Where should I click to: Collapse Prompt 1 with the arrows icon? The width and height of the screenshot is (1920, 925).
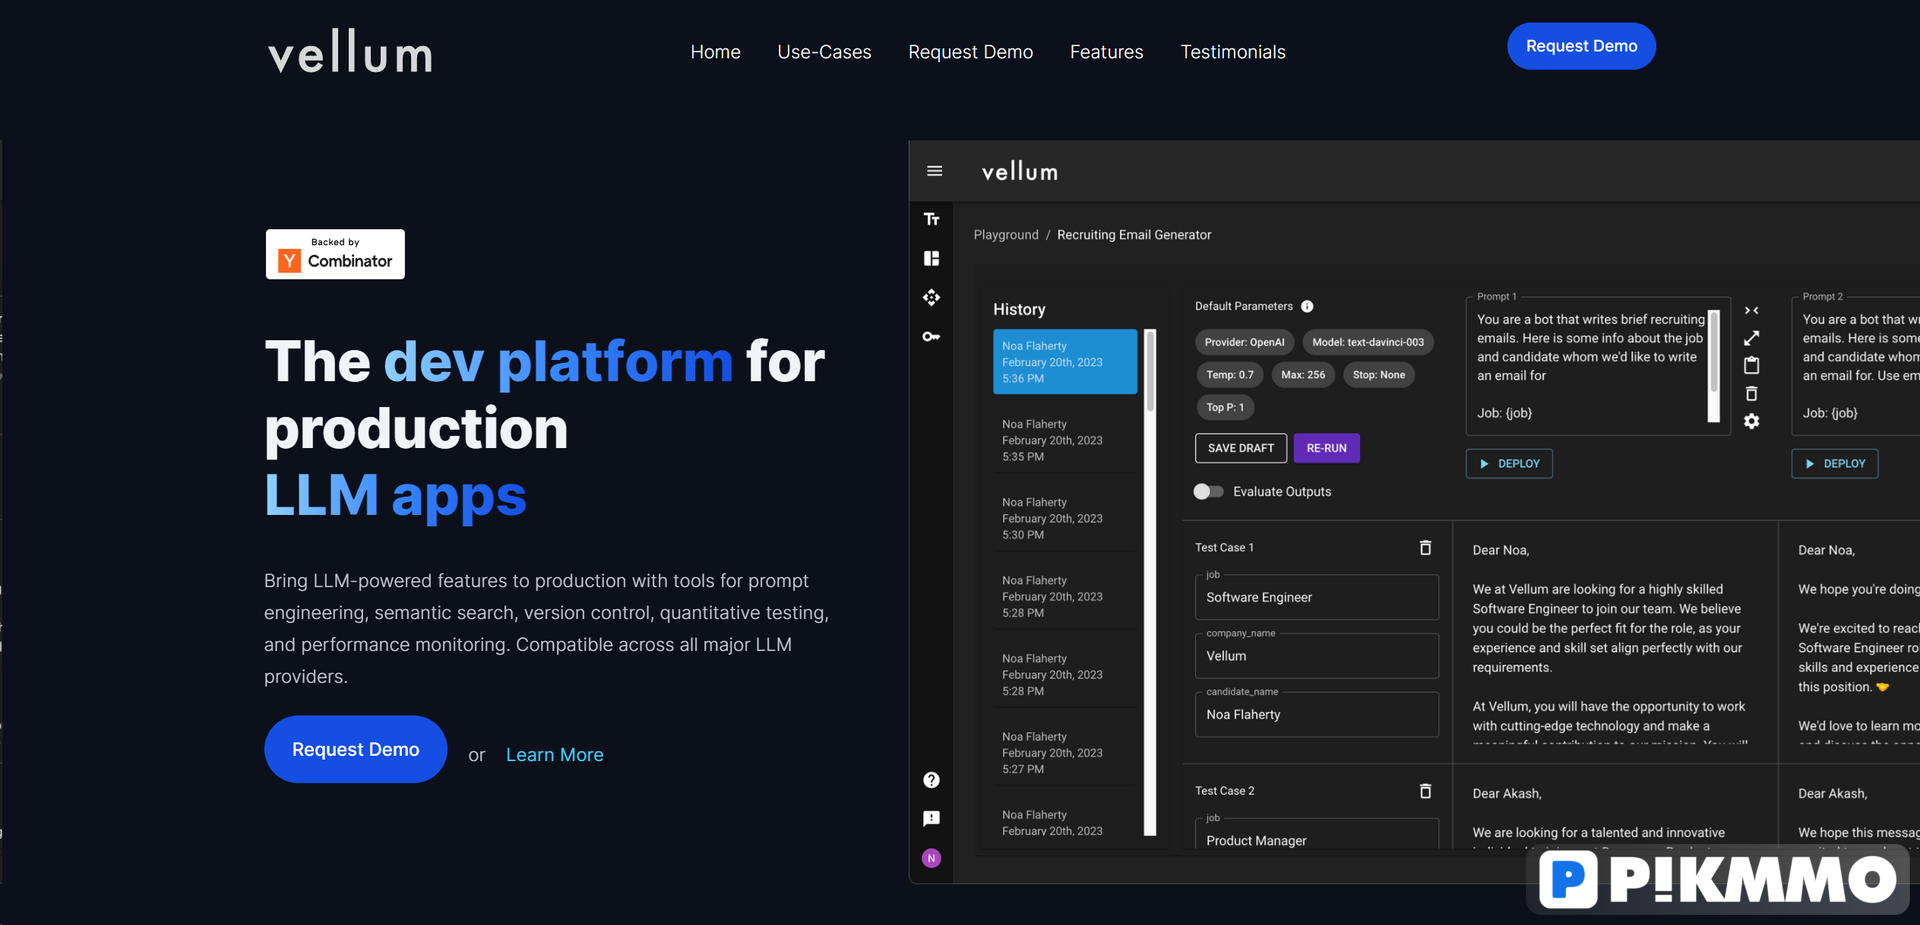tap(1751, 311)
